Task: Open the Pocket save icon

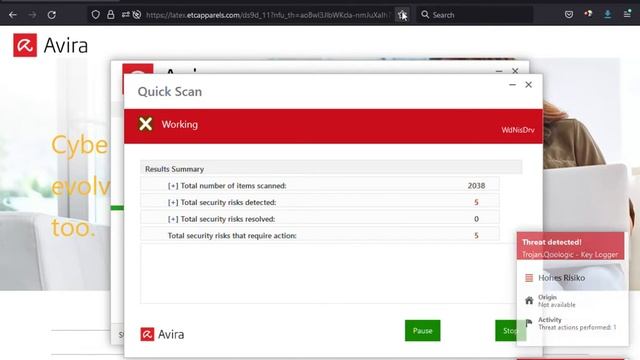Action: pyautogui.click(x=569, y=15)
